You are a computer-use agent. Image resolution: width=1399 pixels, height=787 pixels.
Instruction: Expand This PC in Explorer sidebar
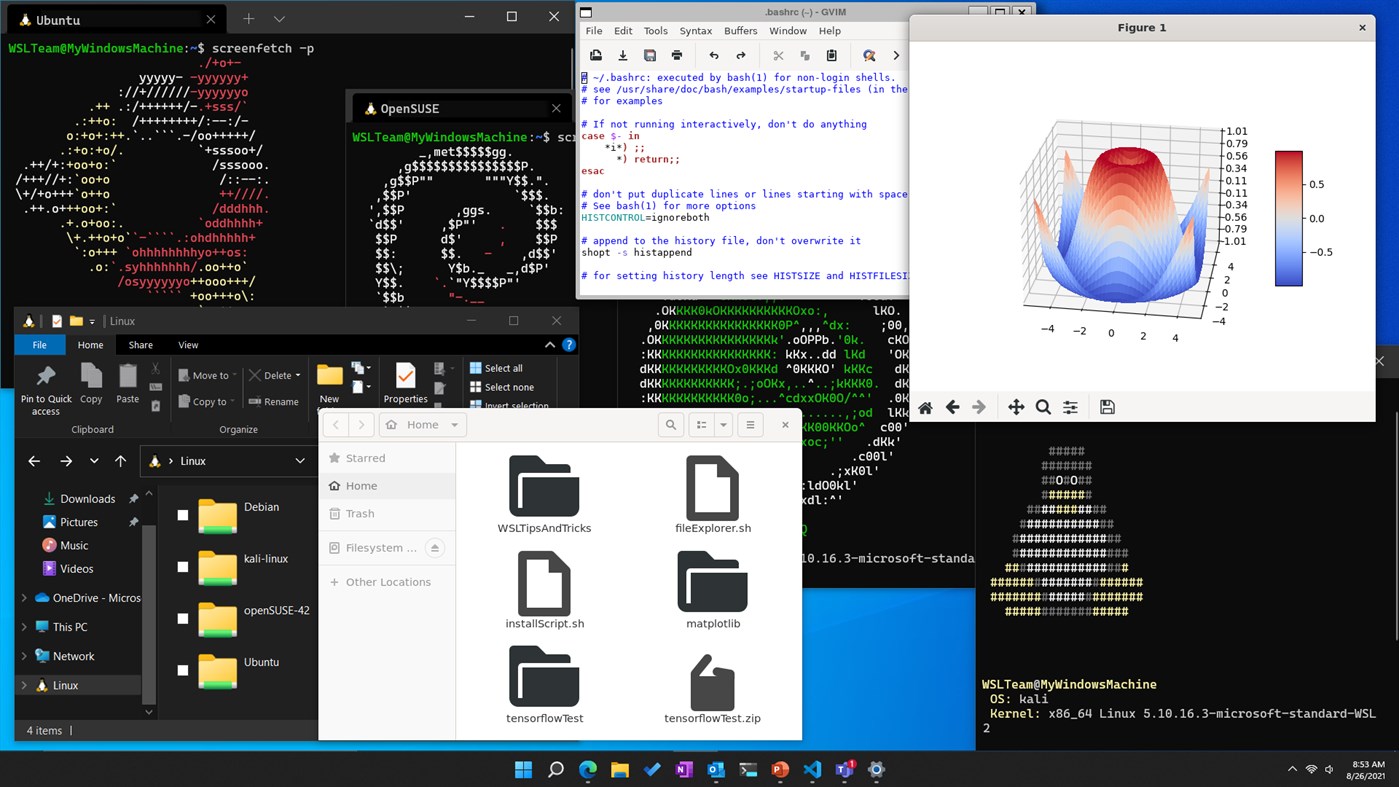22,626
